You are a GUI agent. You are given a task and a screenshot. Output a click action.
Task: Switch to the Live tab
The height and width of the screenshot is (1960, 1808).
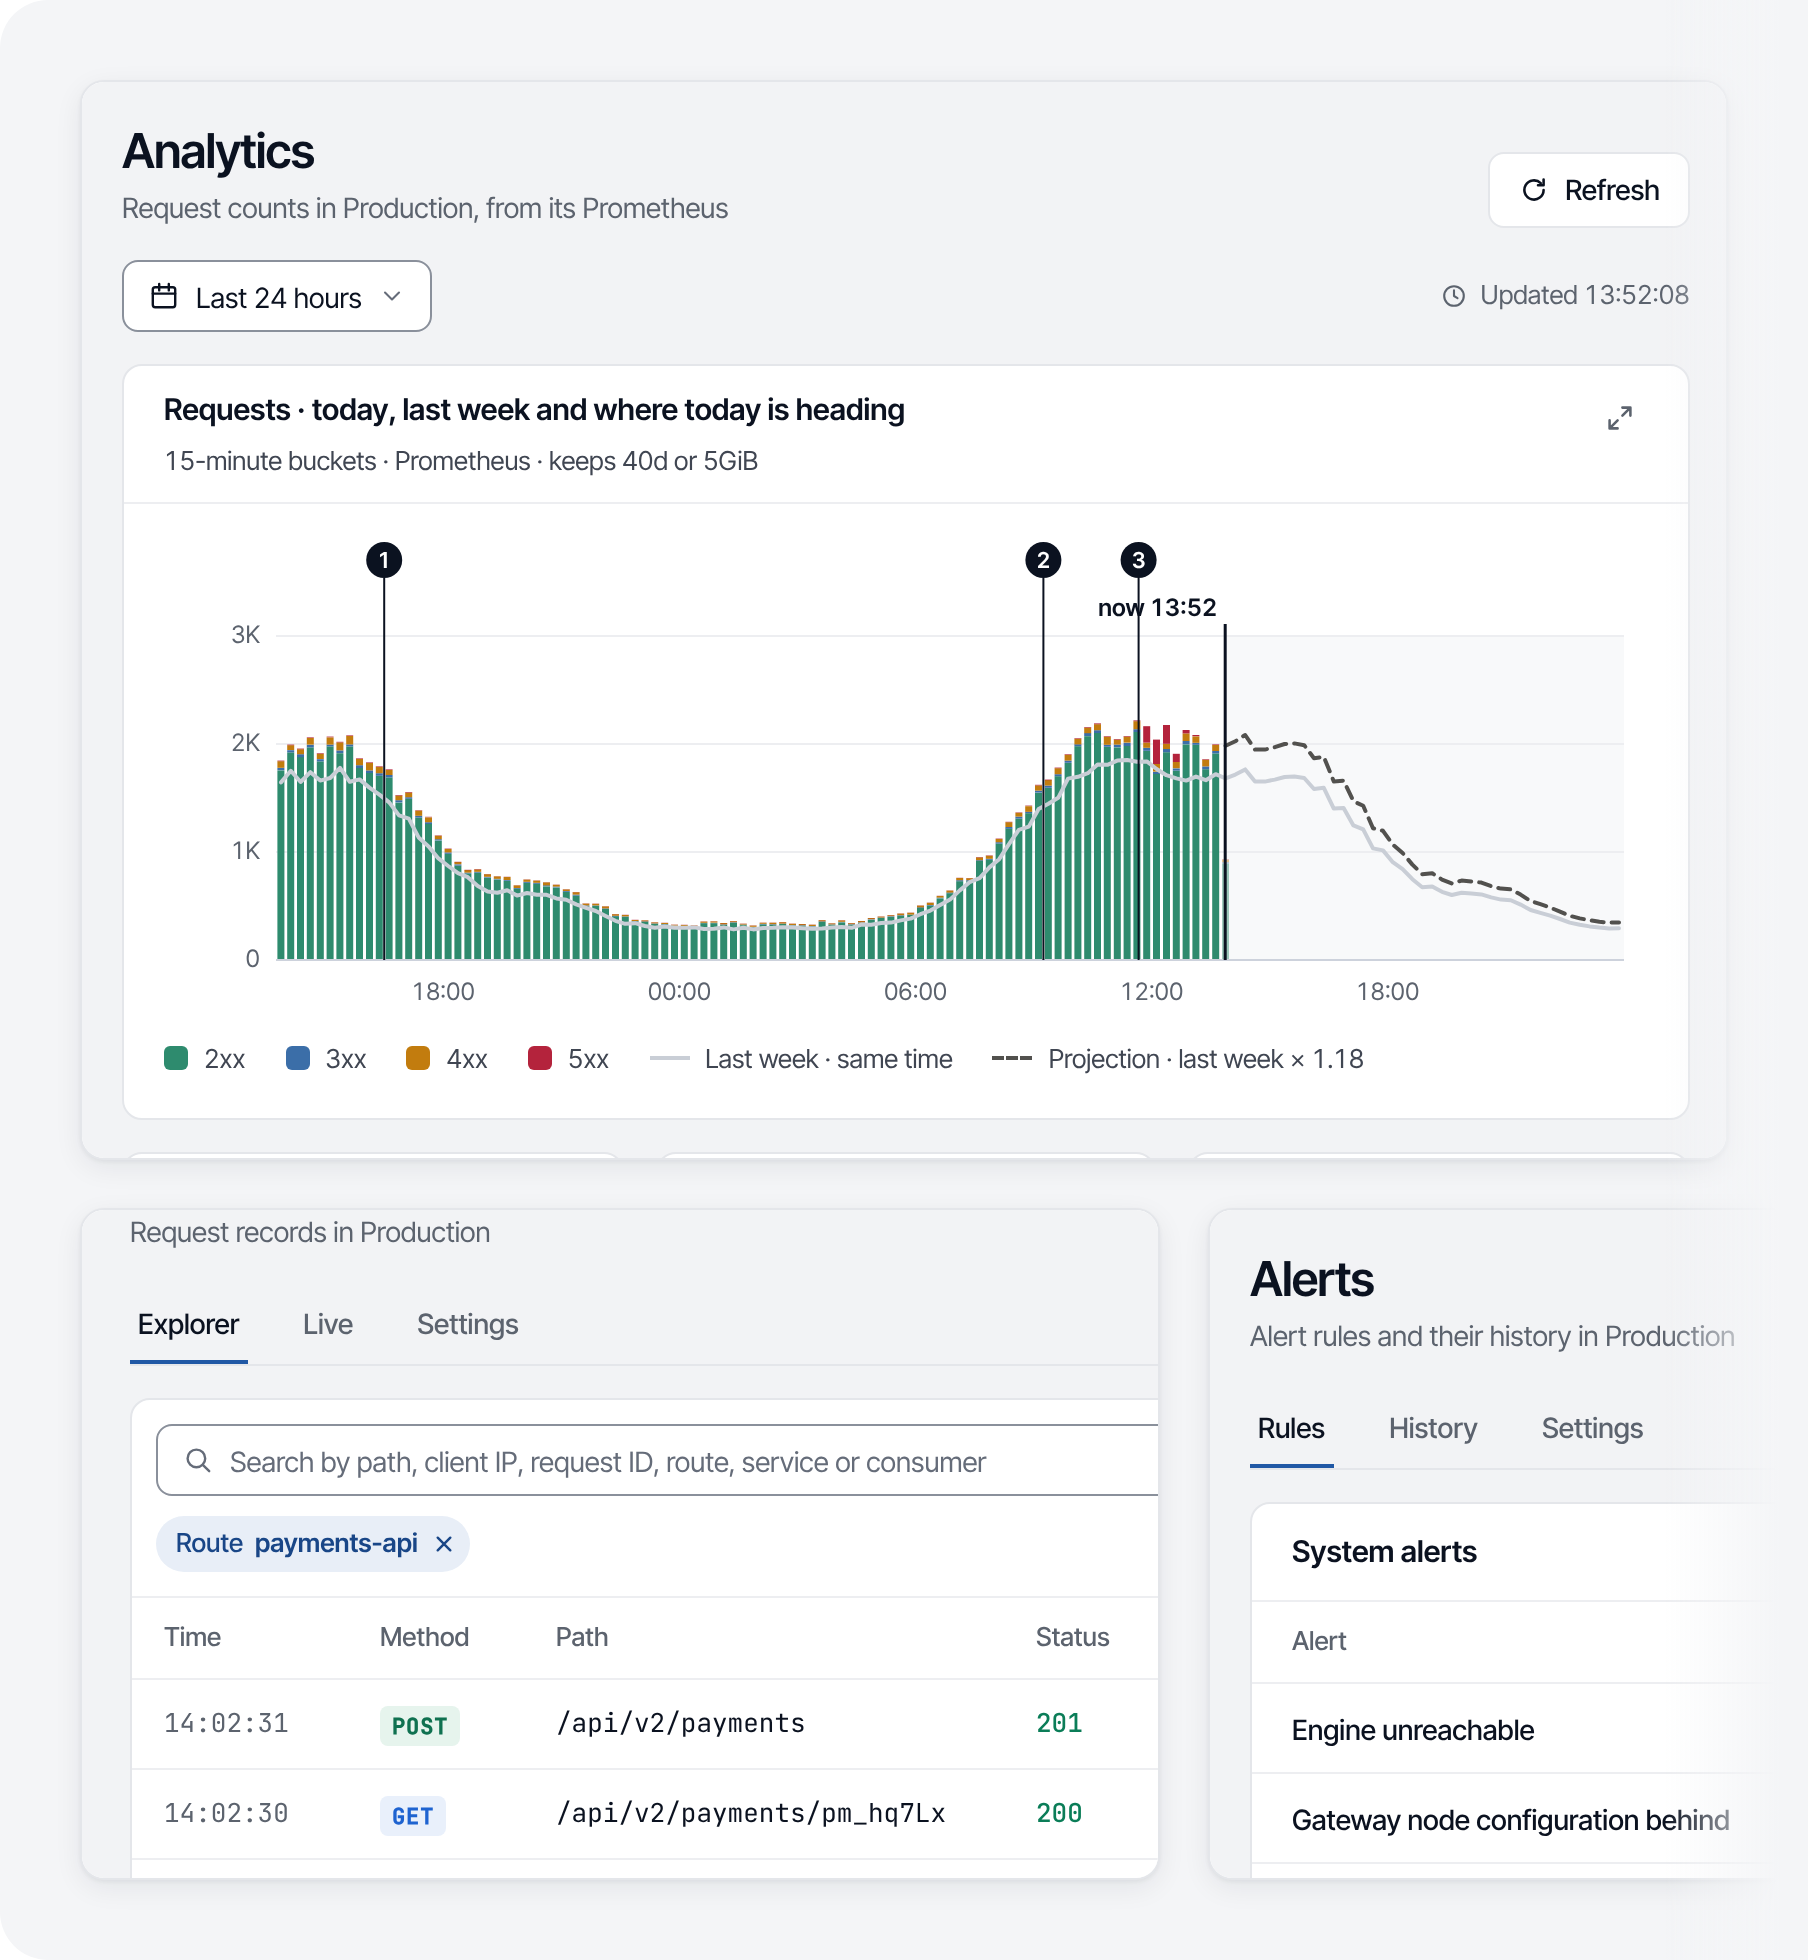tap(327, 1324)
